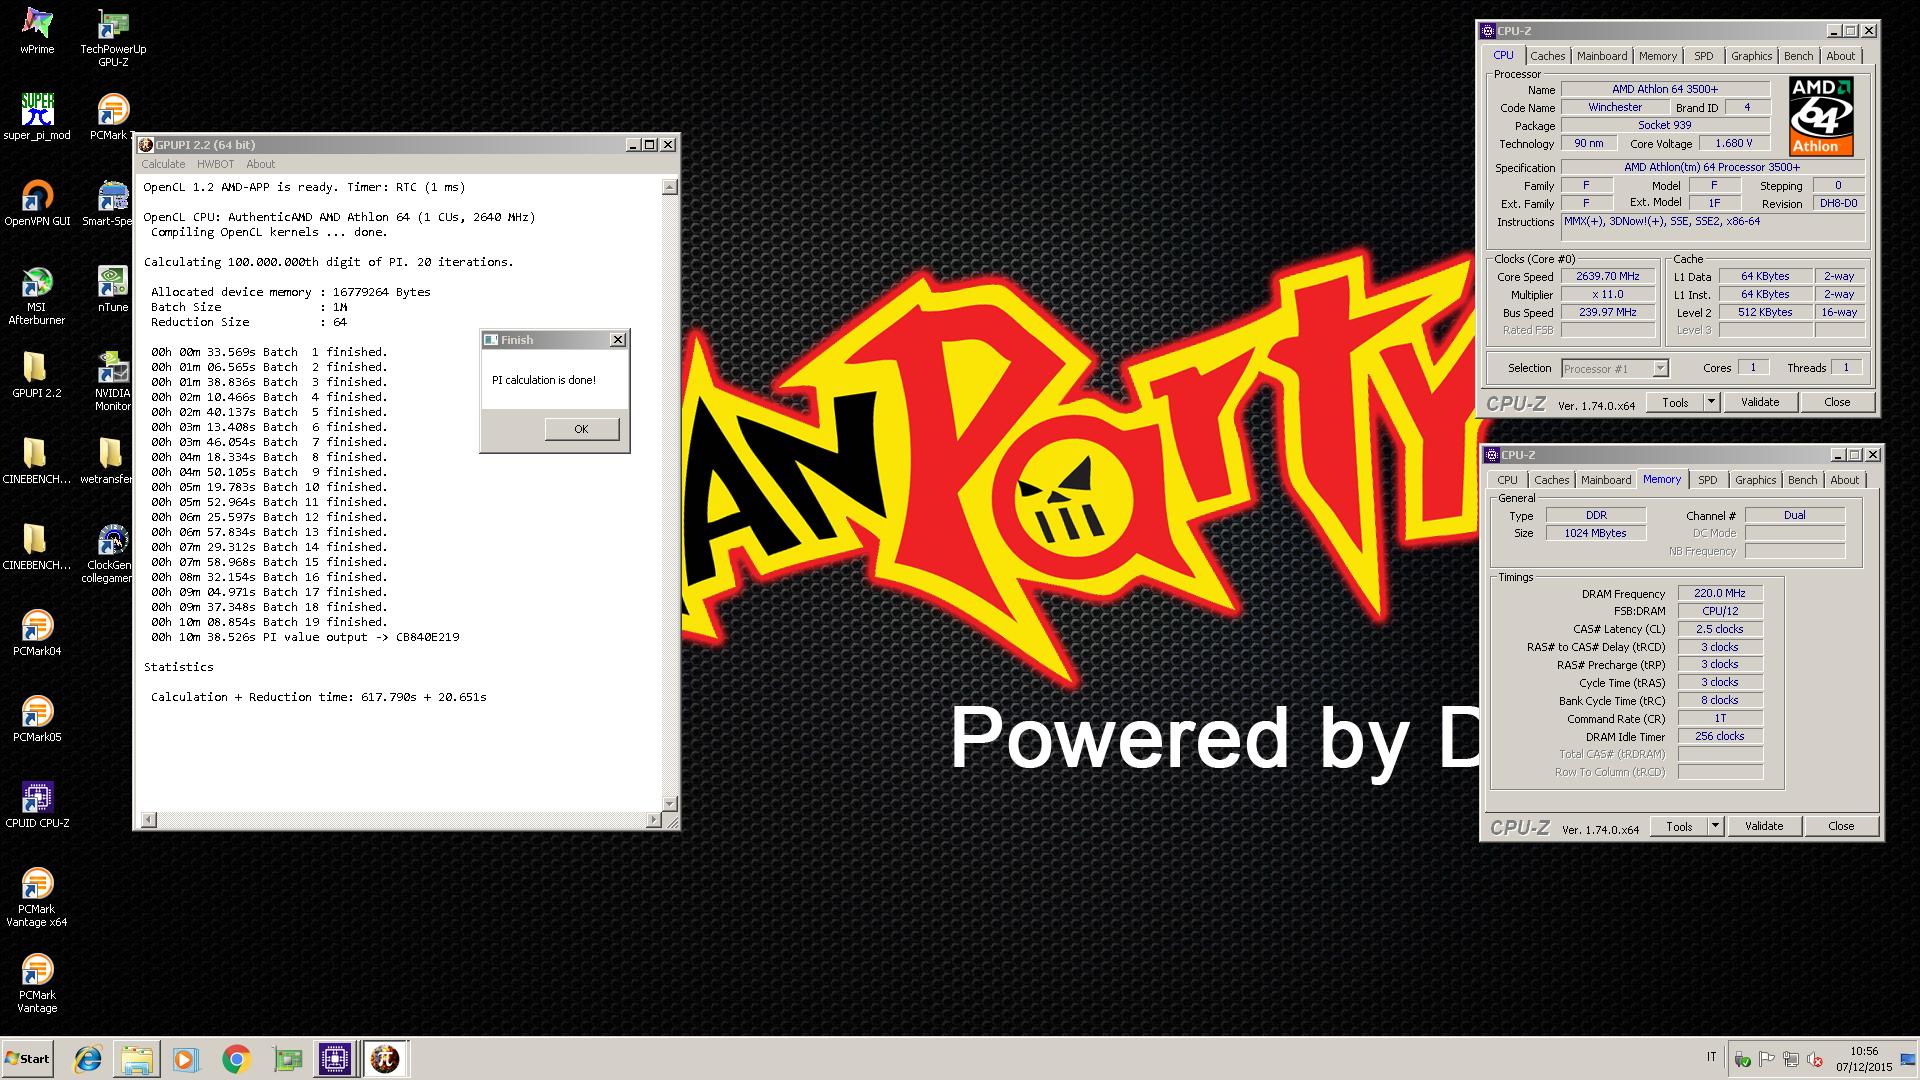This screenshot has height=1080, width=1920.
Task: Click Tools button in bottom CPU-Z
Action: [x=1679, y=826]
